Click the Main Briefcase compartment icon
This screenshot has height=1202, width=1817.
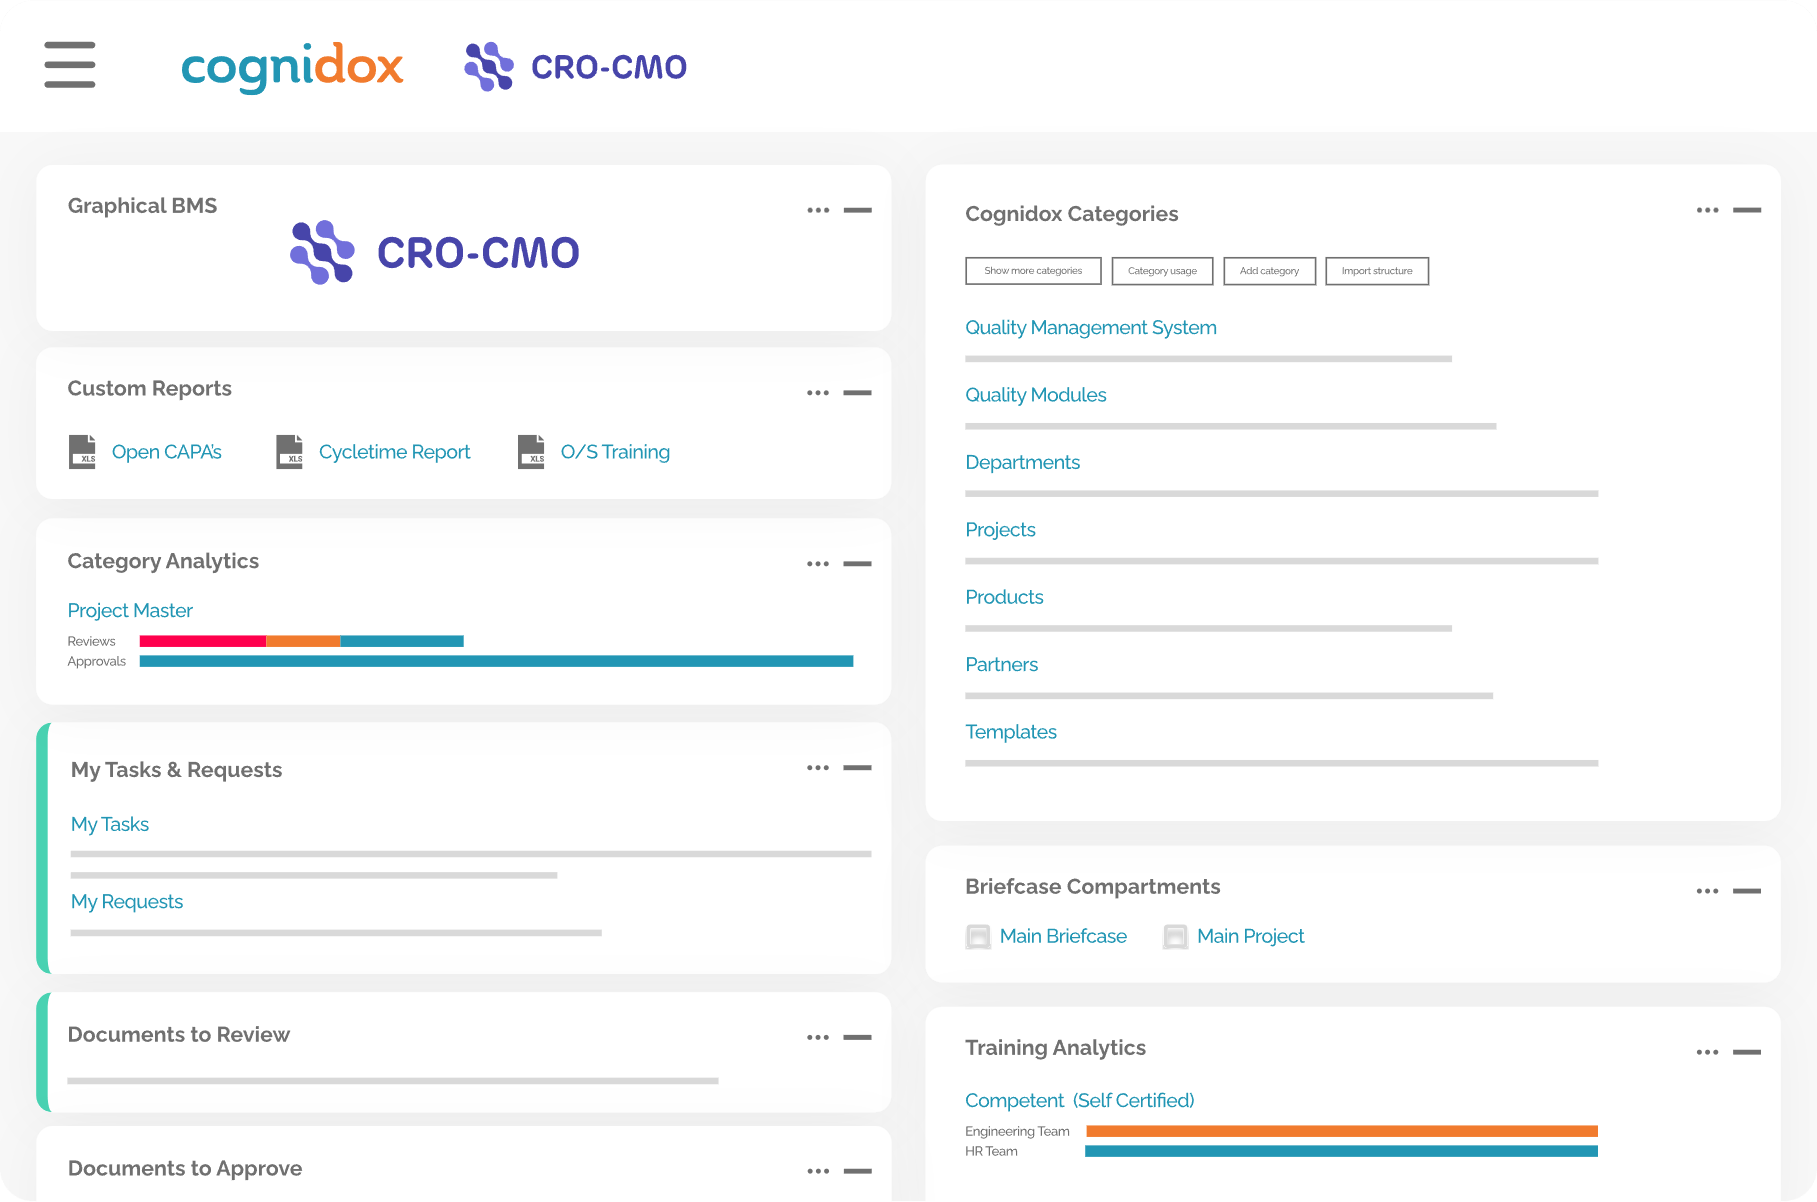pyautogui.click(x=977, y=937)
